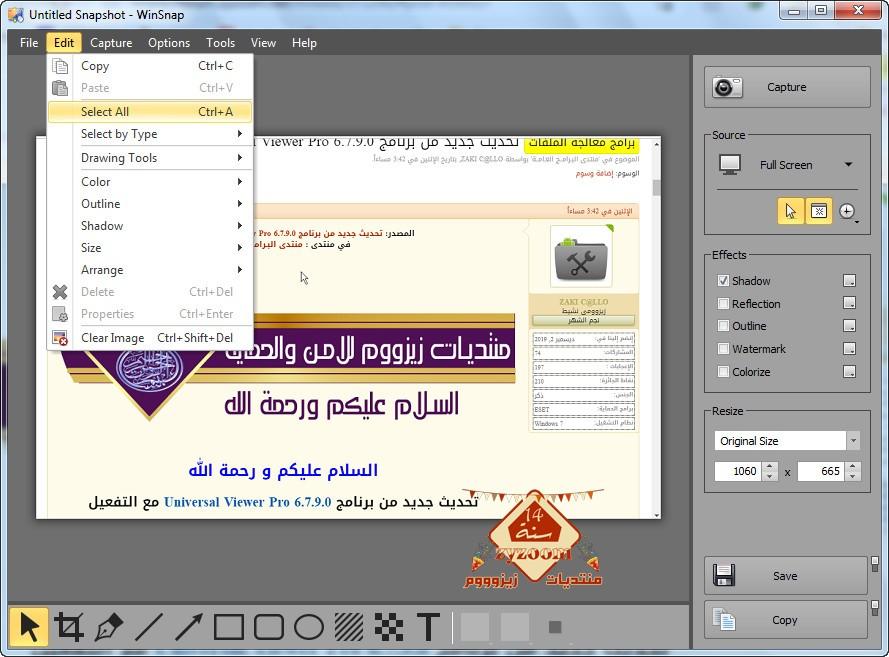
Task: Select the Text tool
Action: (x=429, y=627)
